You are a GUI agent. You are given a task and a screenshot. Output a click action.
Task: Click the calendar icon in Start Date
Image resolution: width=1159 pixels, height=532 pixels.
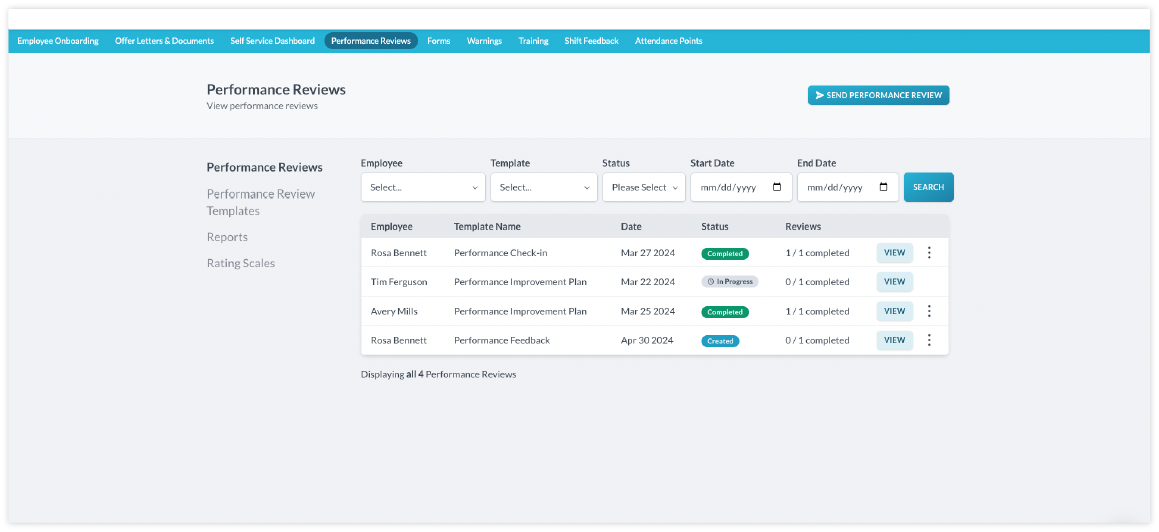coord(777,187)
